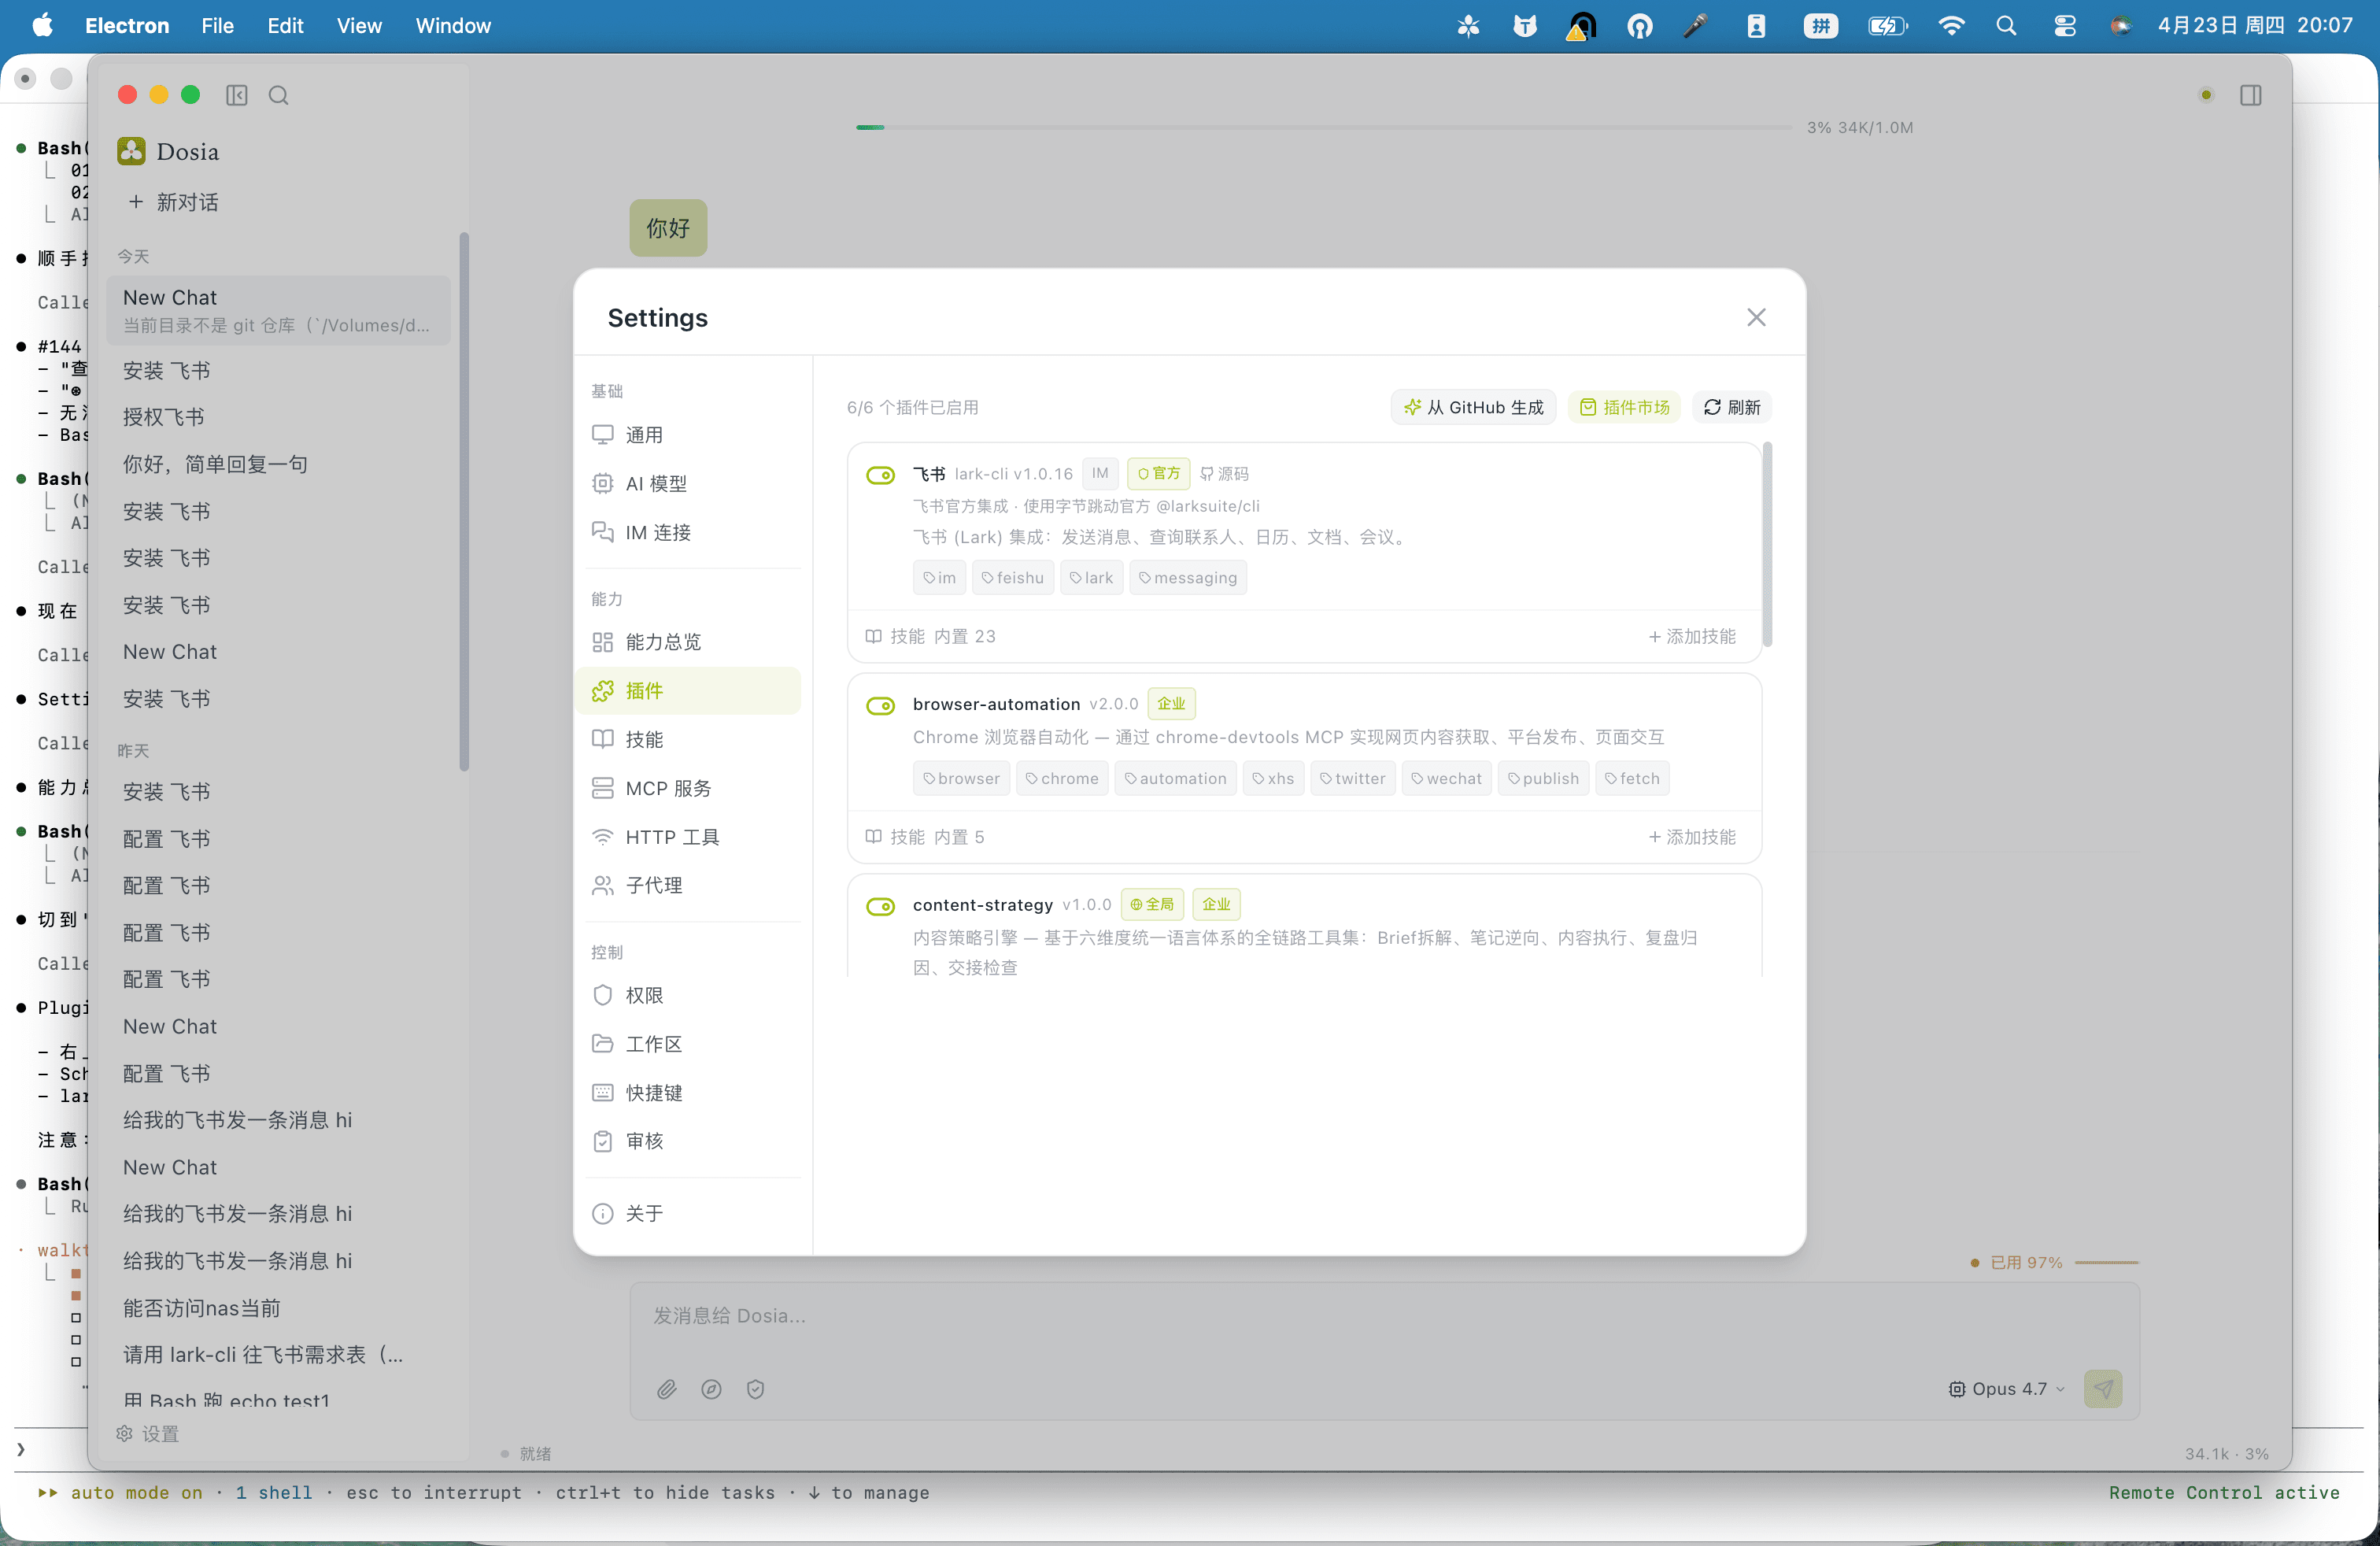This screenshot has width=2380, height=1546.
Task: Click the shield check icon below message input
Action: pyautogui.click(x=755, y=1389)
